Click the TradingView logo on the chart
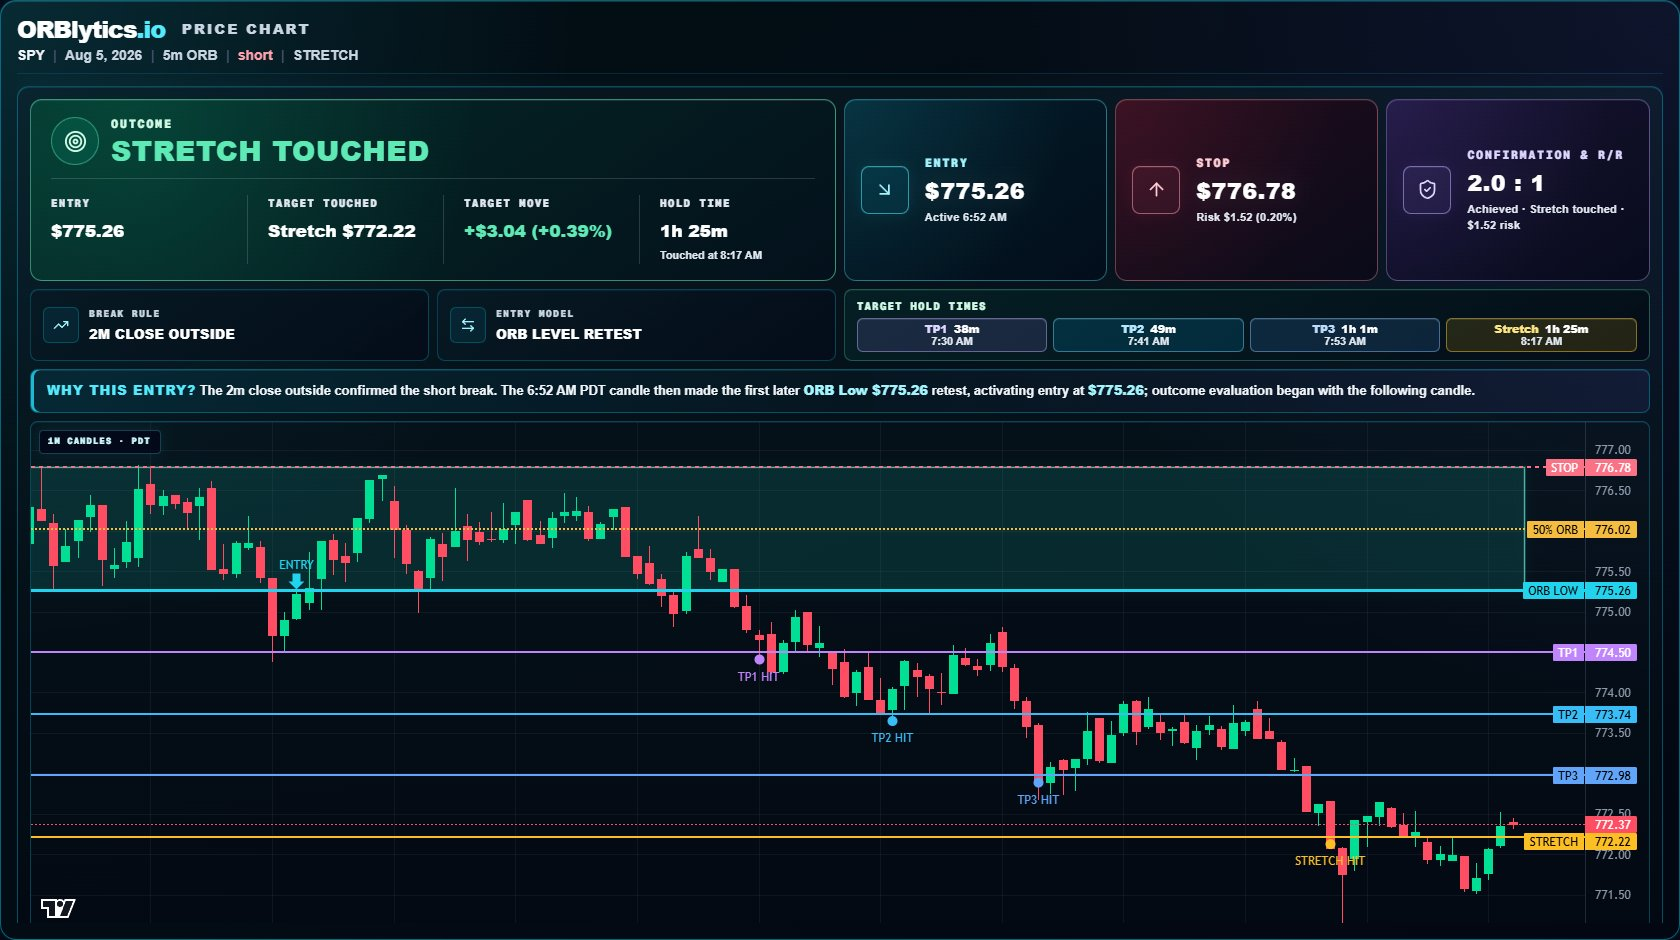1680x940 pixels. click(x=58, y=908)
